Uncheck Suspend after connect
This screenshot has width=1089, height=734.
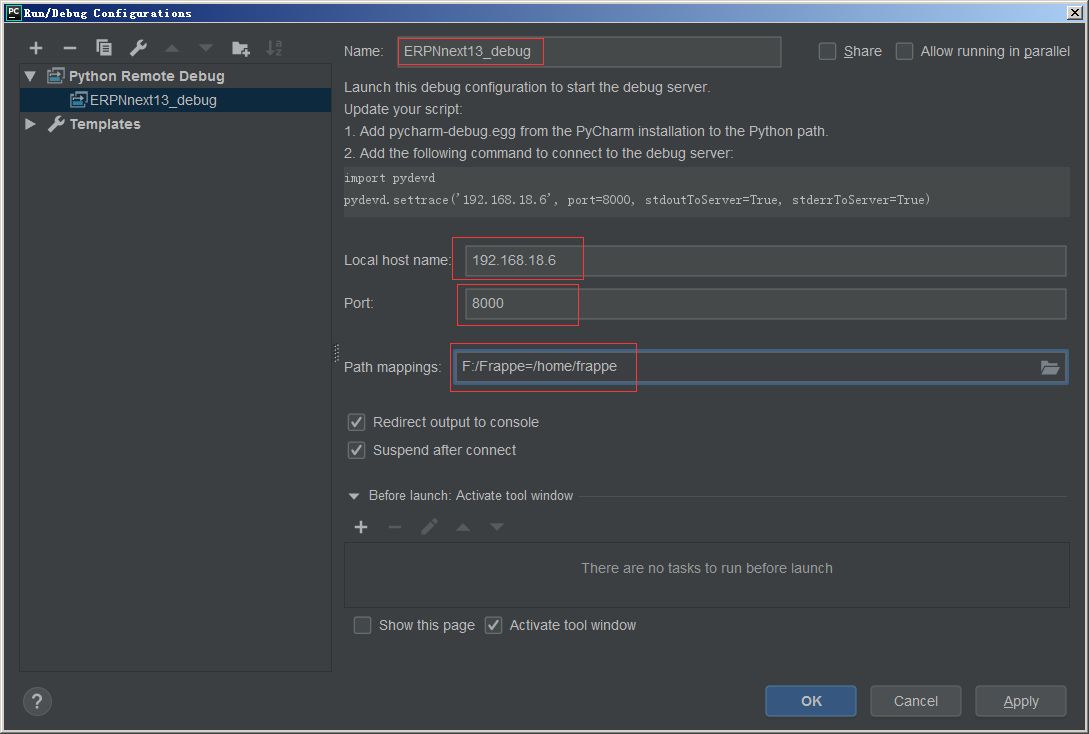356,450
